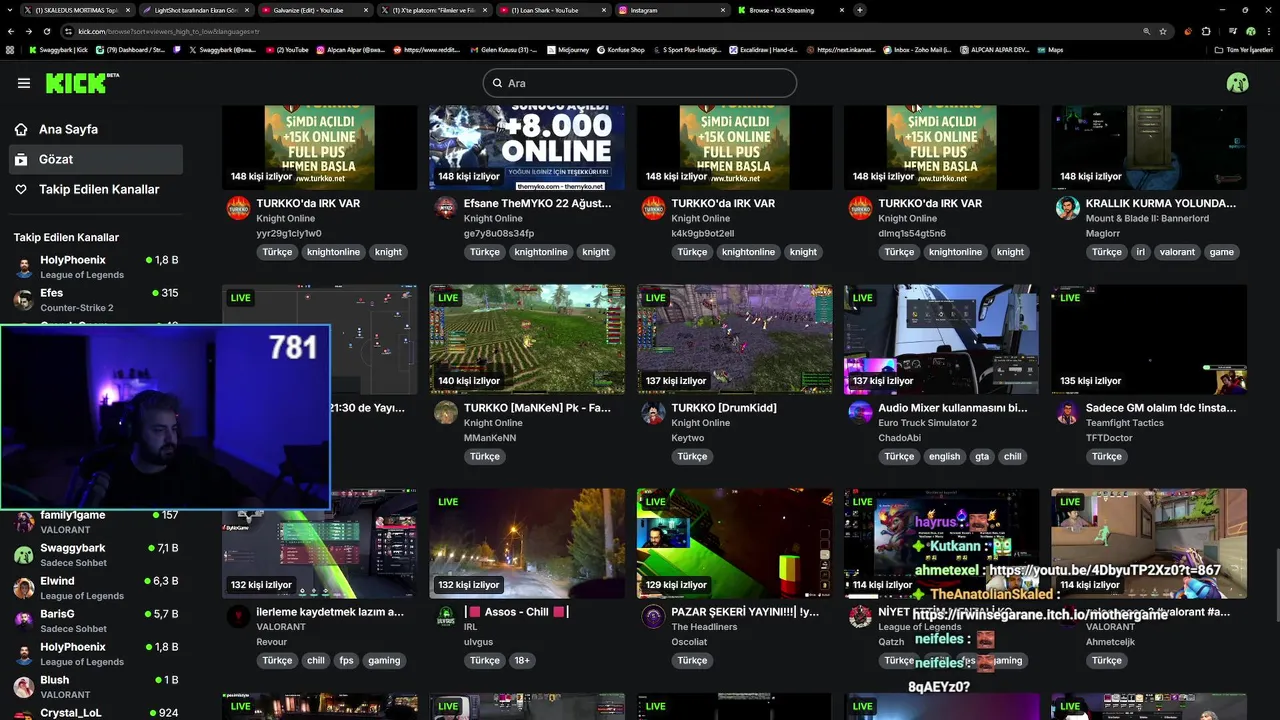Viewport: 1280px width, 720px height.
Task: Open Chrome's three-dot menu
Action: (x=1267, y=31)
